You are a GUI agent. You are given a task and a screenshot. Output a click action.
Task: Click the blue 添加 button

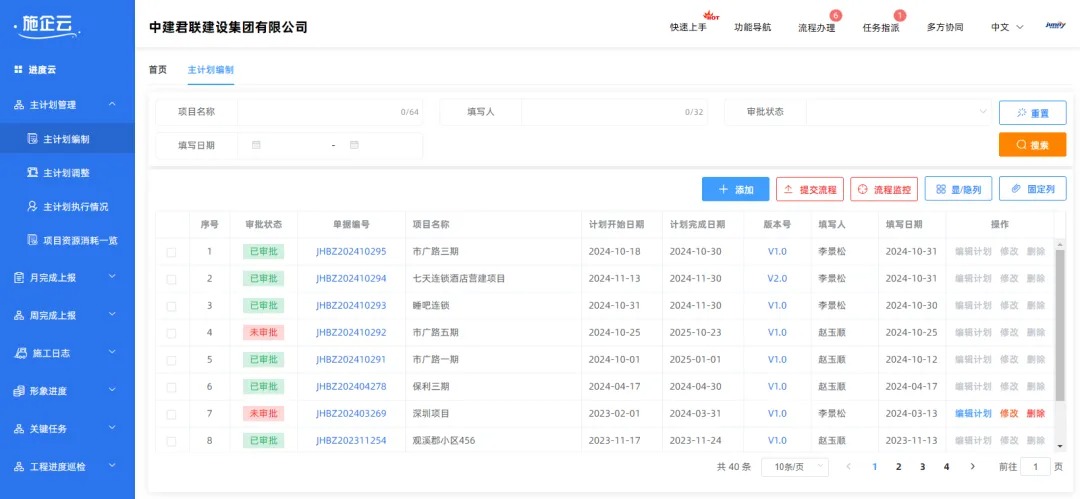[736, 189]
